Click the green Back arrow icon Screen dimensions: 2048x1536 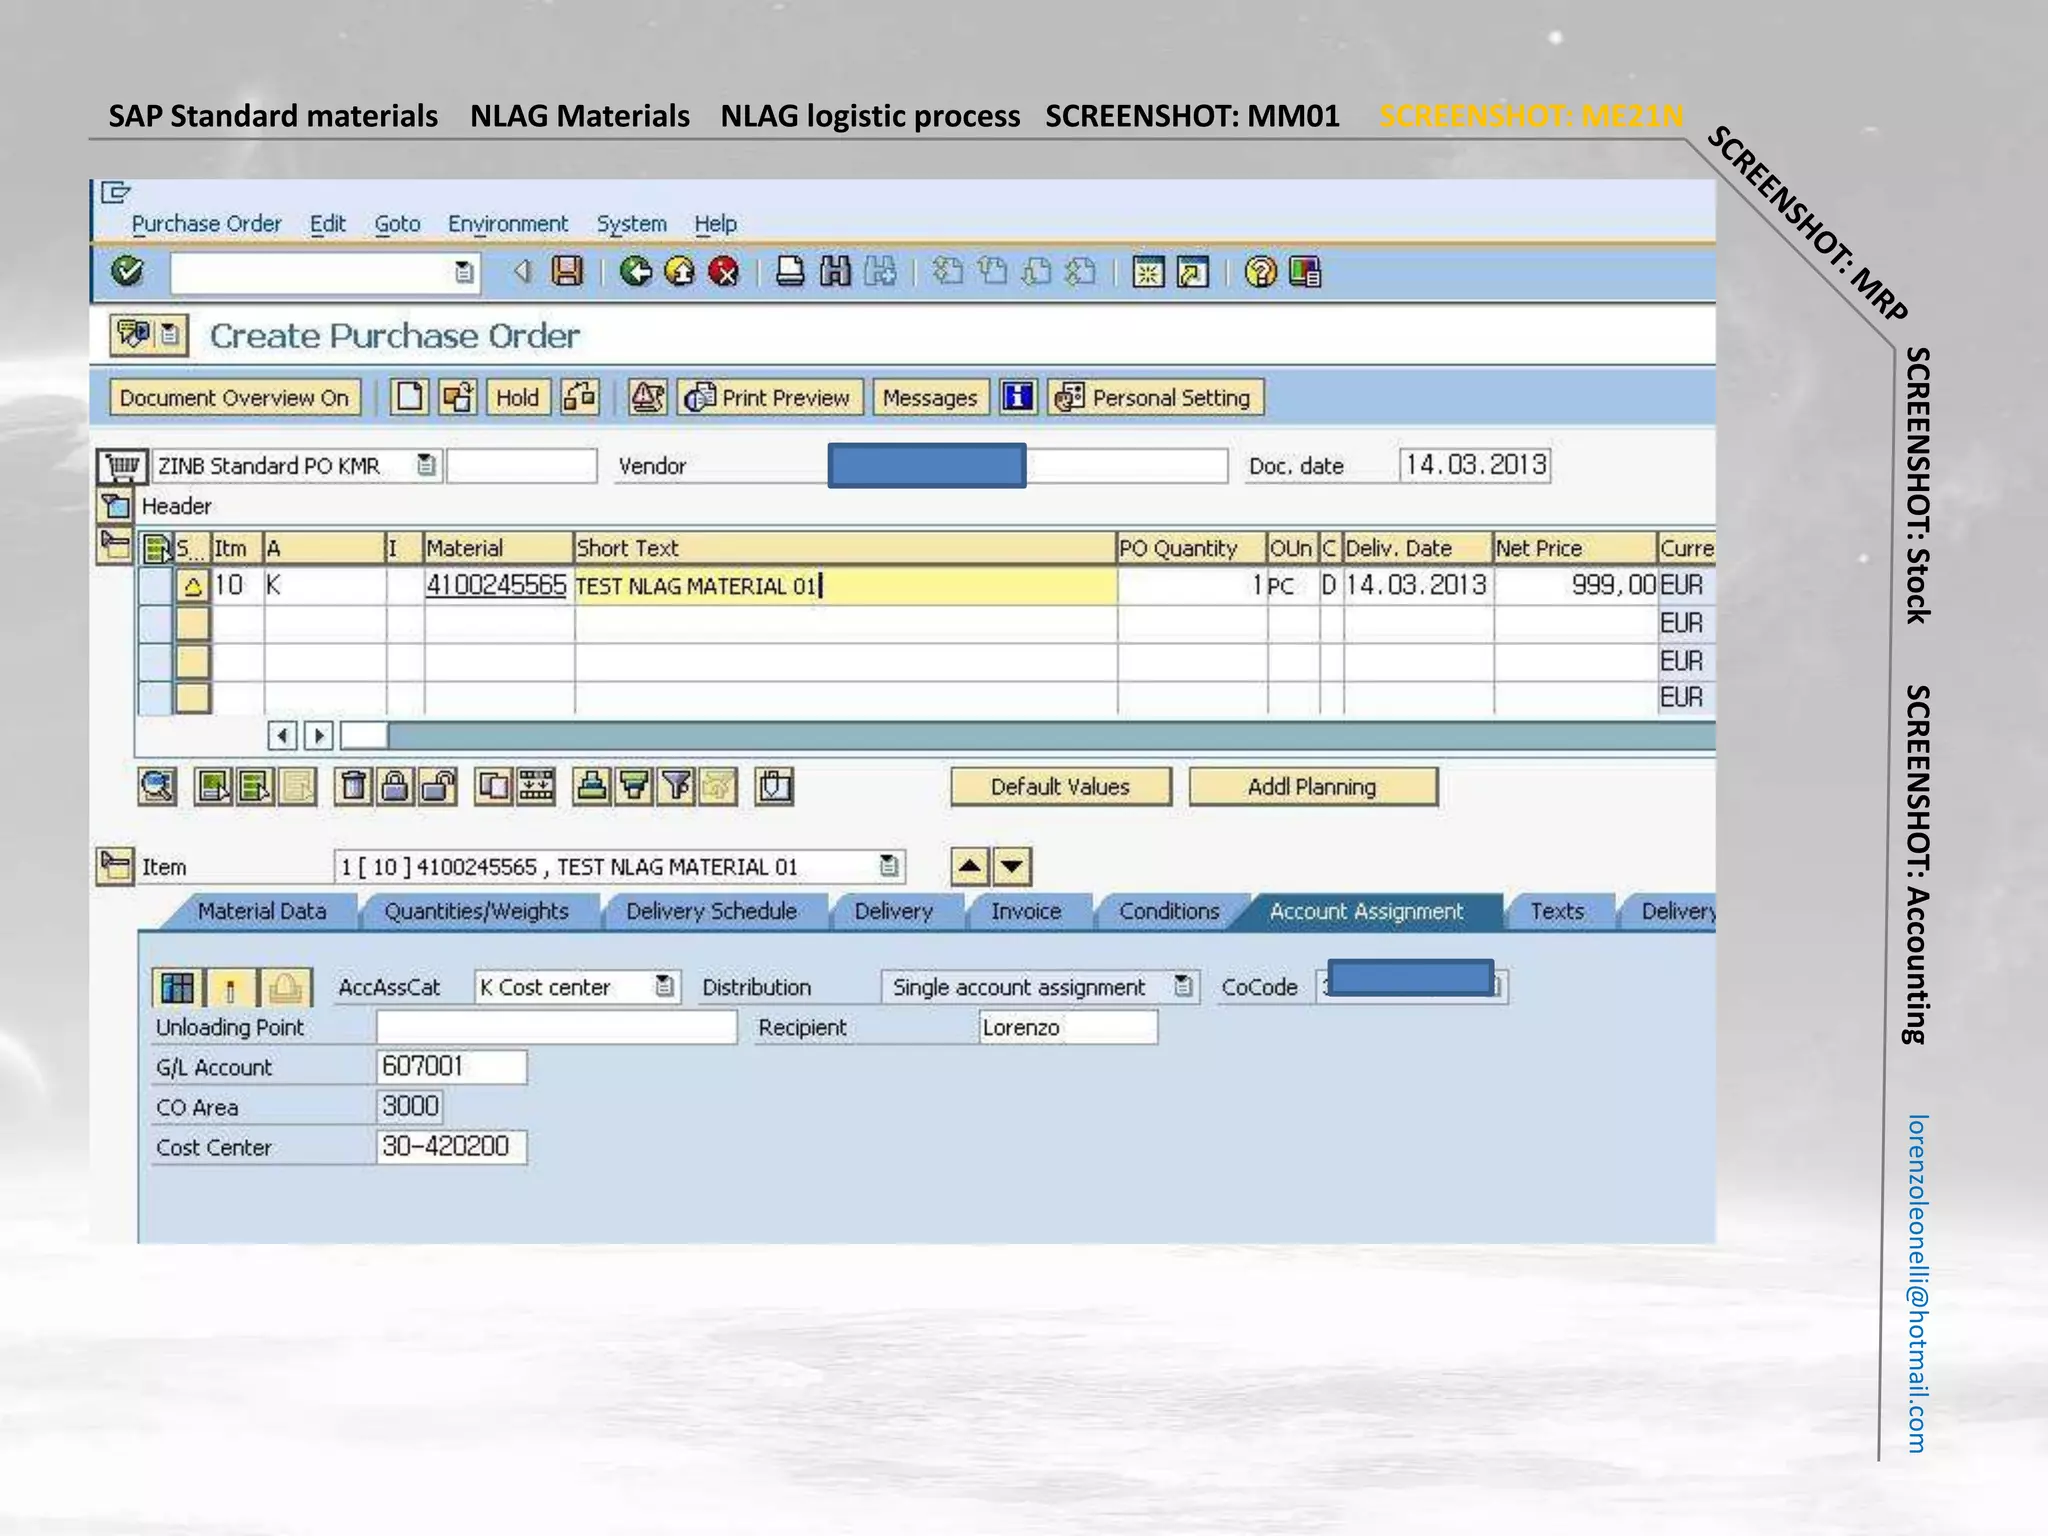(x=635, y=271)
